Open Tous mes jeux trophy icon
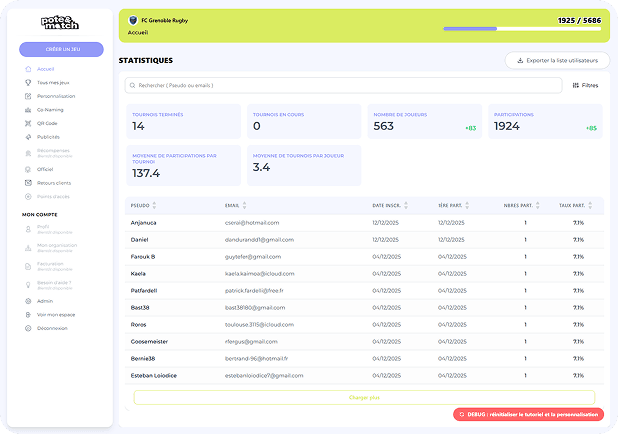This screenshot has height=434, width=618. tap(28, 83)
